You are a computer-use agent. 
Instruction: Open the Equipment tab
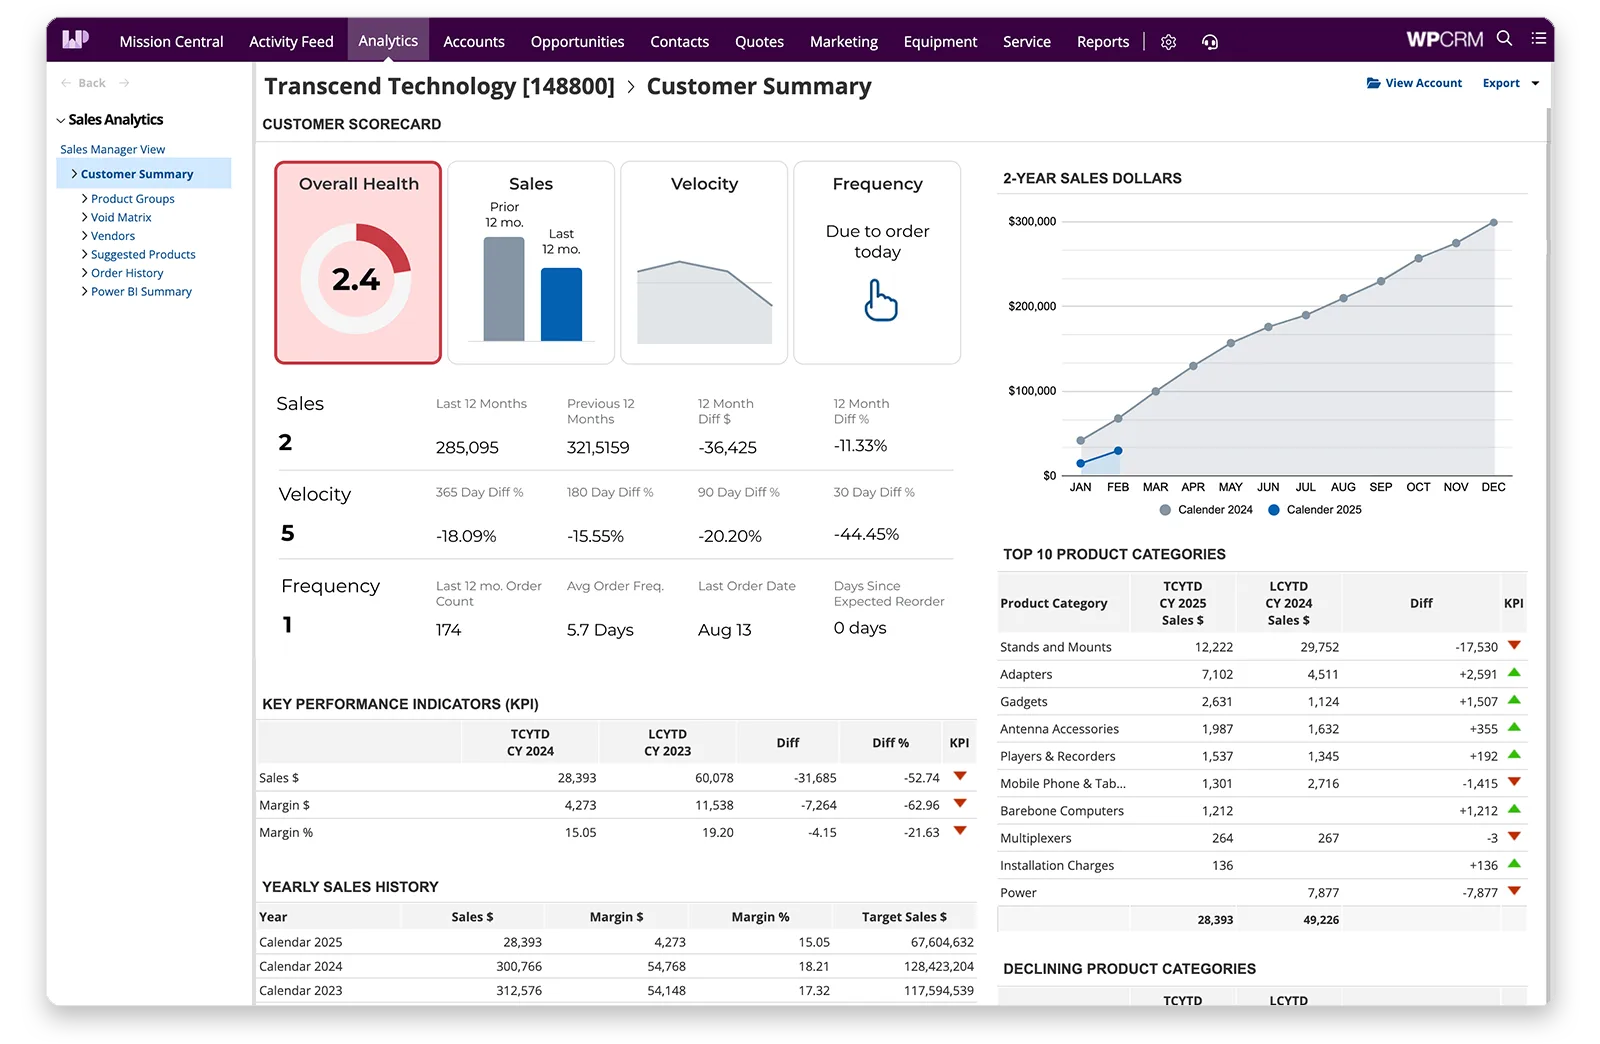[940, 42]
